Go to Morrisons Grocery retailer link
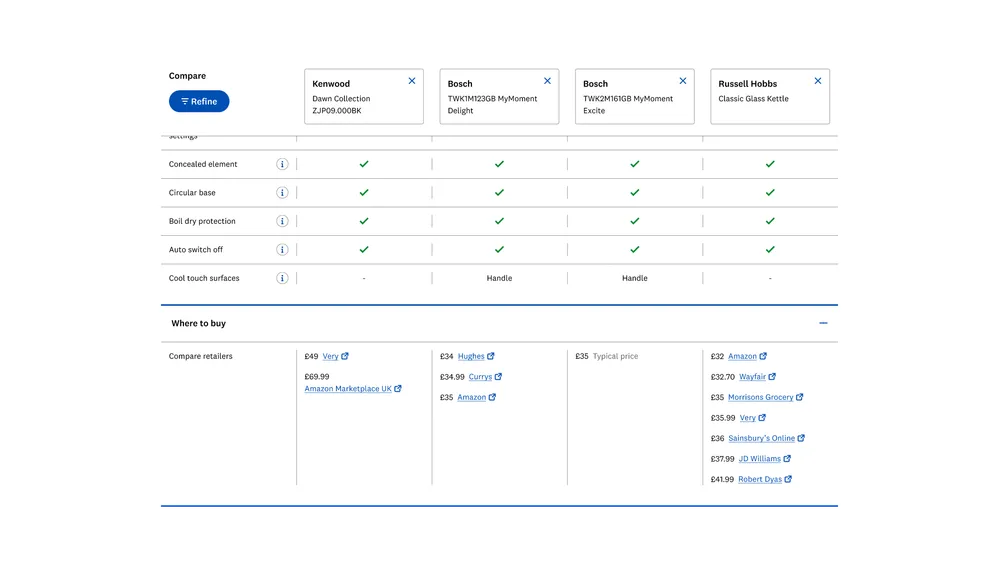 pos(760,397)
